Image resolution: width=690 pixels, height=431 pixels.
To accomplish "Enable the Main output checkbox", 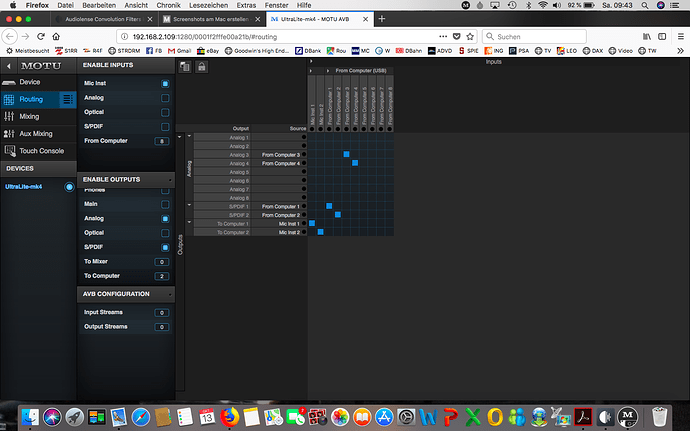I will 165,204.
